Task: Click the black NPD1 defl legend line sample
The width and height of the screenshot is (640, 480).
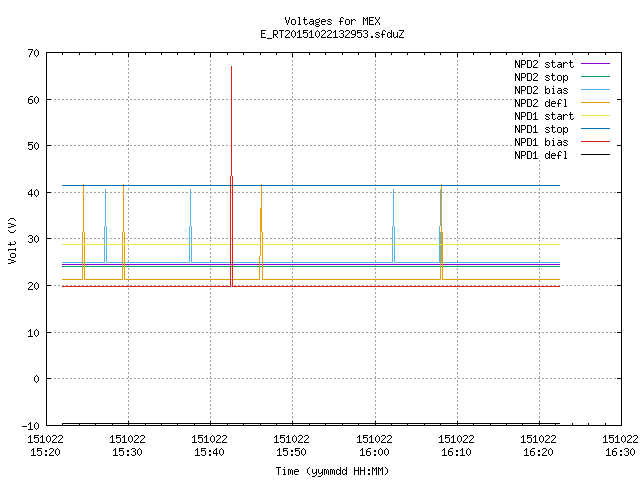Action: click(x=595, y=155)
